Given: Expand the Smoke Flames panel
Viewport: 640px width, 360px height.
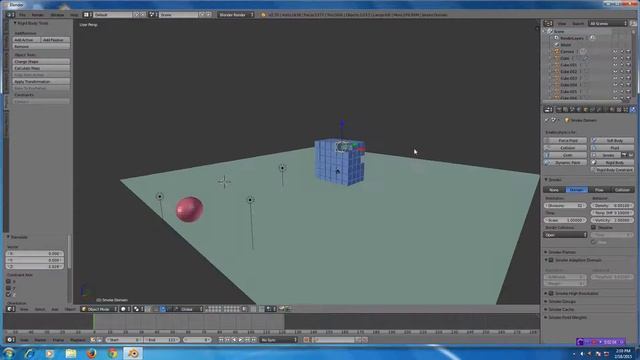Looking at the screenshot, I should [x=561, y=252].
